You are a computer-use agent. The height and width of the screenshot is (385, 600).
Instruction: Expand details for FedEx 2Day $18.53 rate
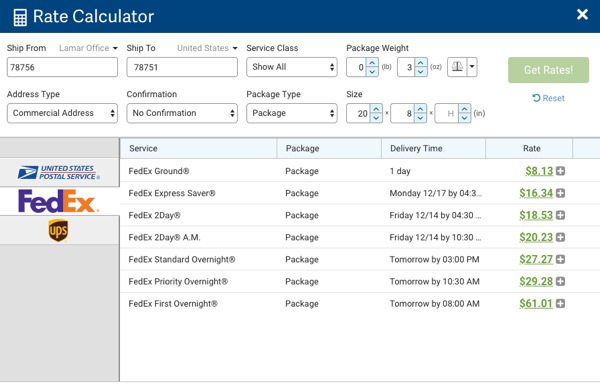[x=560, y=215]
